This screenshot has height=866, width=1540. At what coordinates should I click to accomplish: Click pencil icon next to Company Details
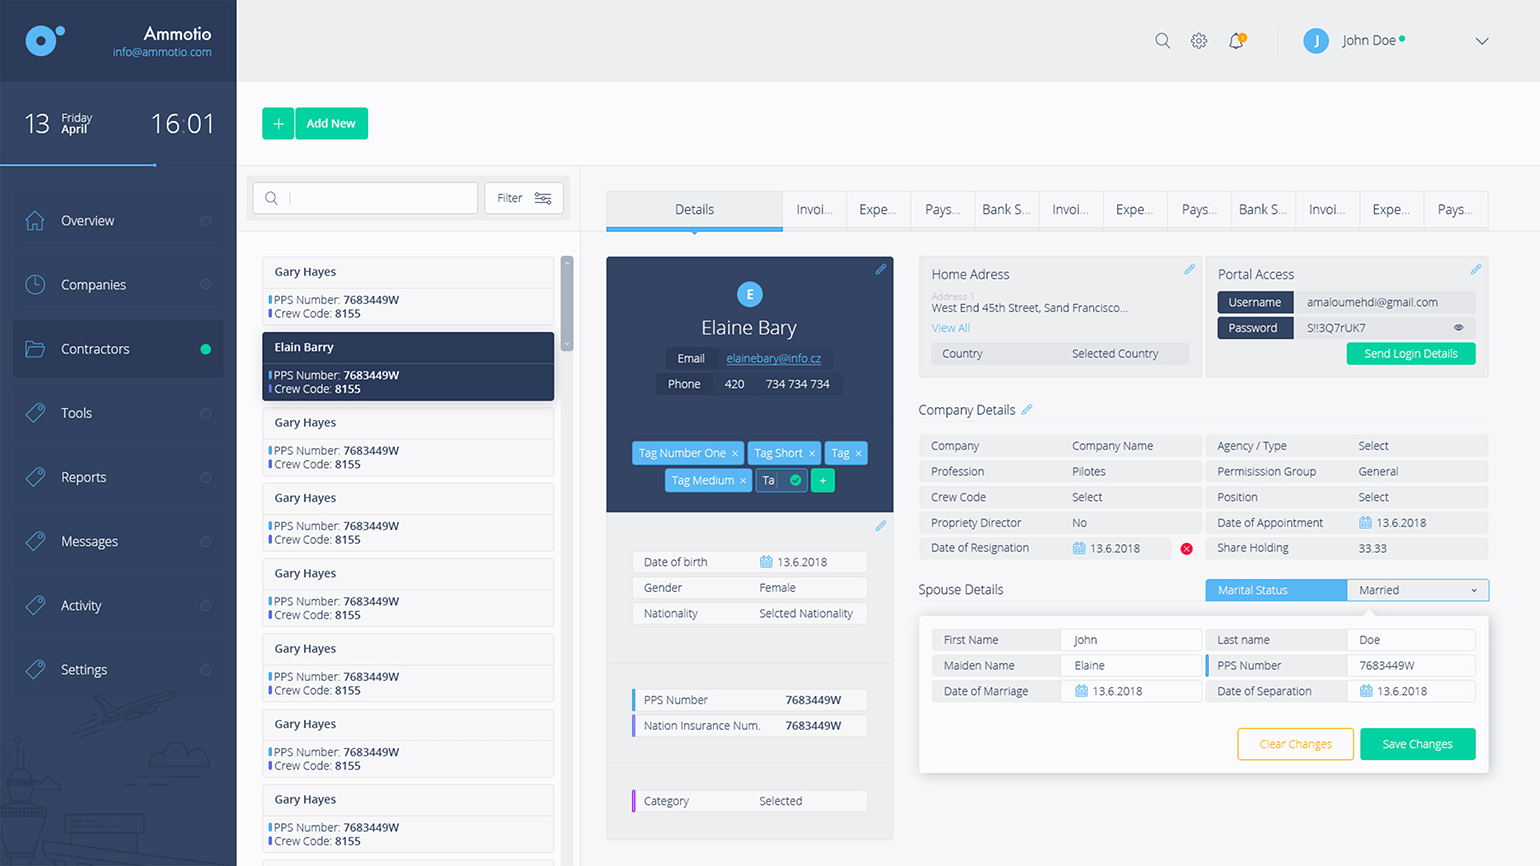[1027, 410]
